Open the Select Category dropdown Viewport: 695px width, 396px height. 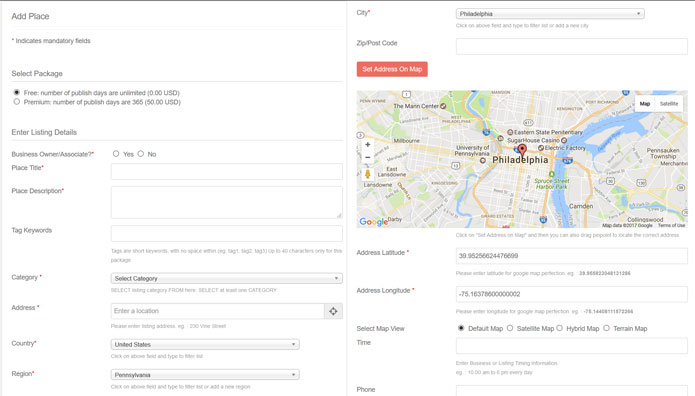[x=226, y=278]
